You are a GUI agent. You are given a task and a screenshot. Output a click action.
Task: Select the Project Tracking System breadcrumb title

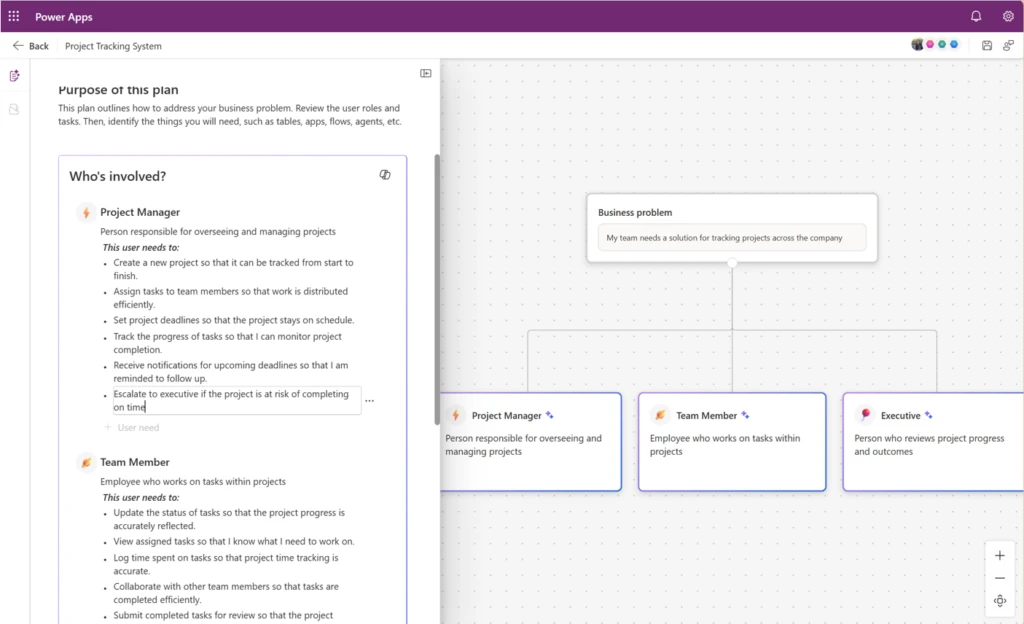(x=113, y=45)
